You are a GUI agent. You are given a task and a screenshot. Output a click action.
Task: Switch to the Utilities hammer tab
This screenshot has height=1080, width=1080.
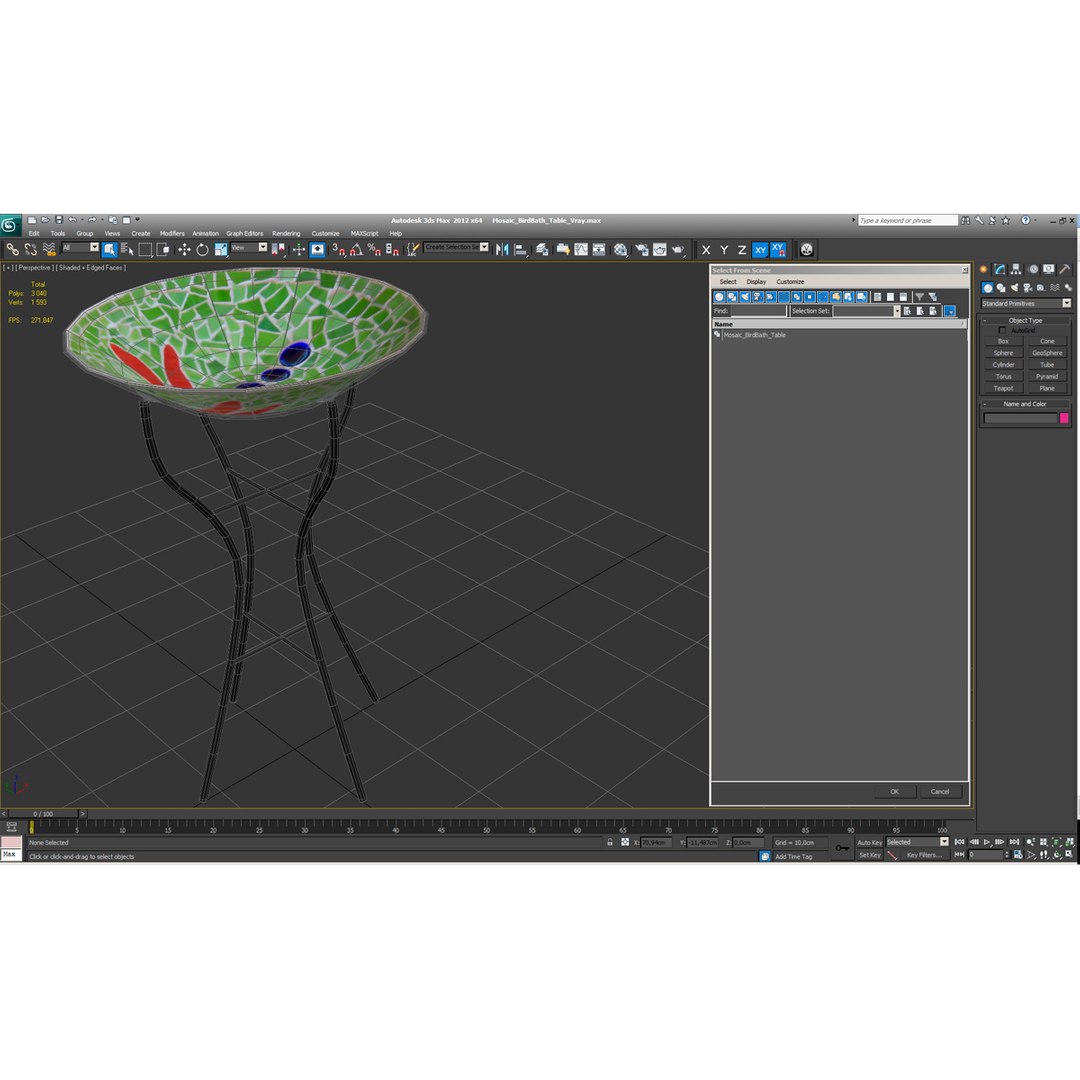pos(1065,269)
